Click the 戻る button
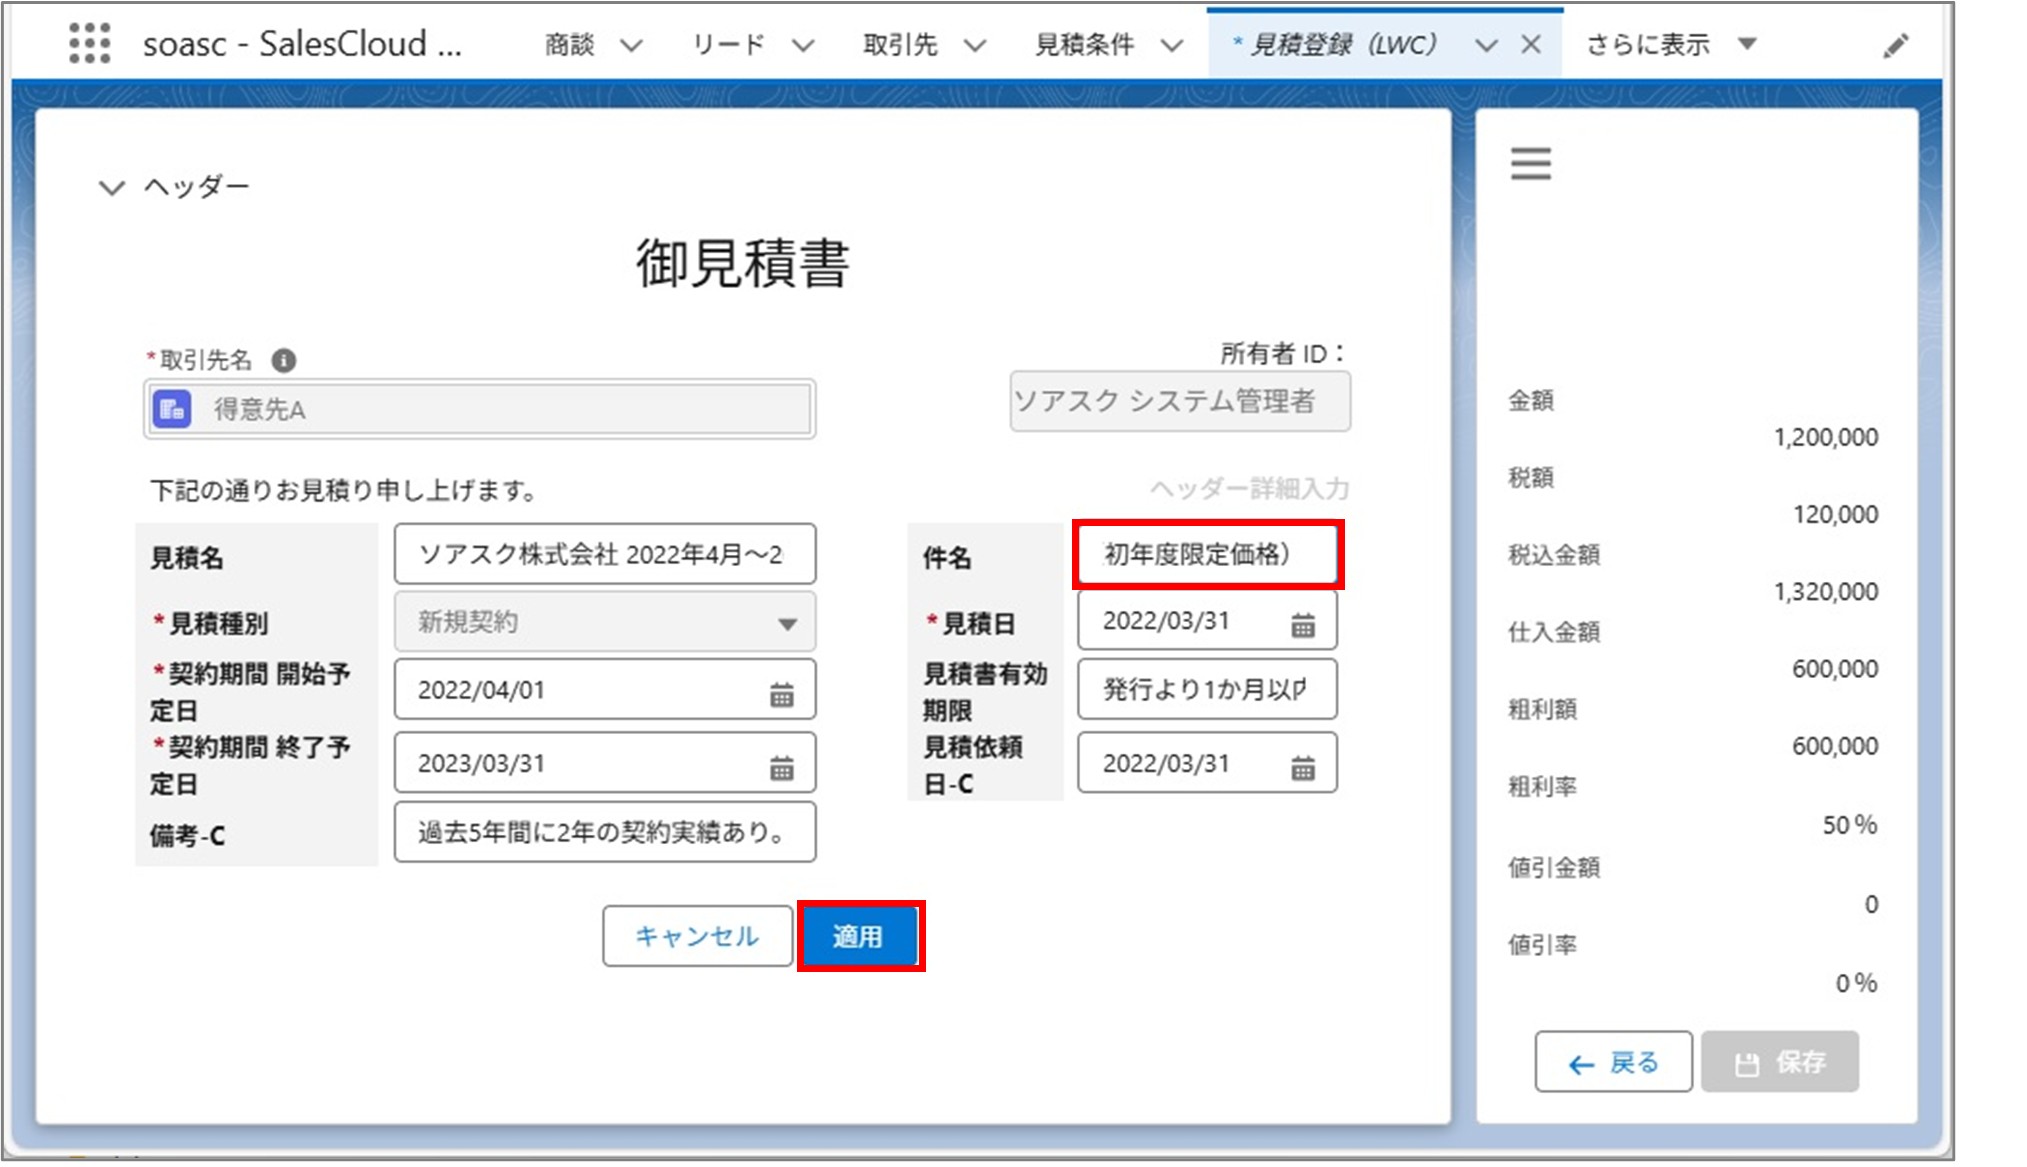This screenshot has height=1167, width=2027. 1613,1062
